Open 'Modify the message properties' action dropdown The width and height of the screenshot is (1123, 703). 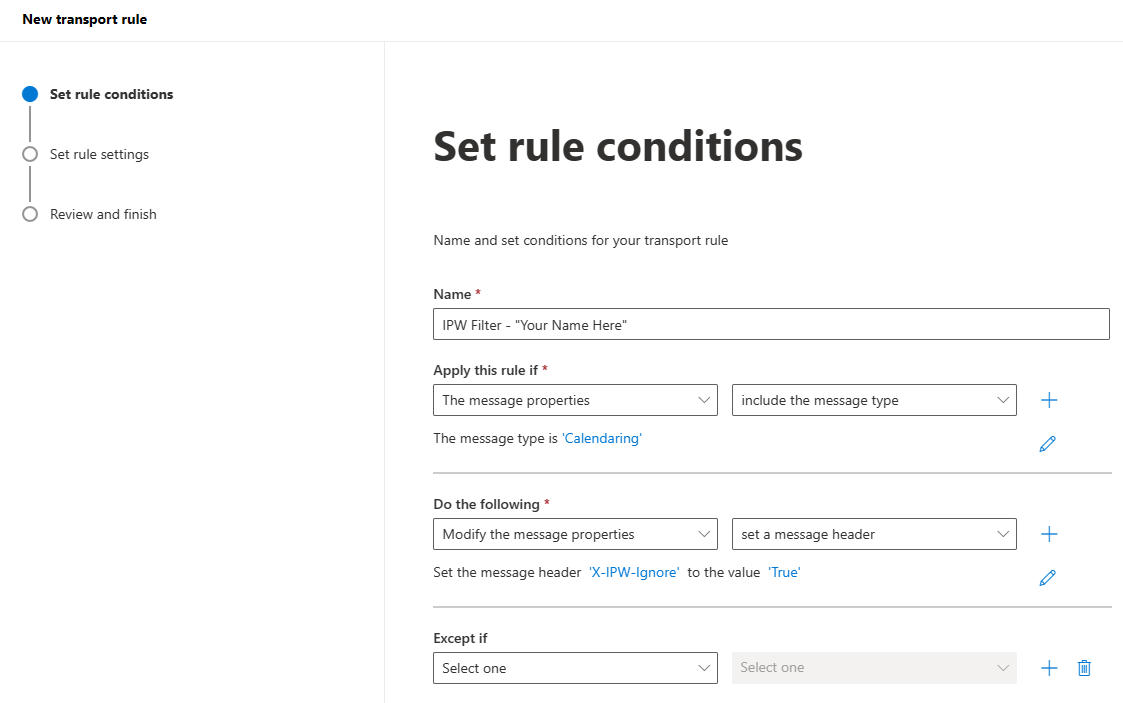click(x=575, y=534)
